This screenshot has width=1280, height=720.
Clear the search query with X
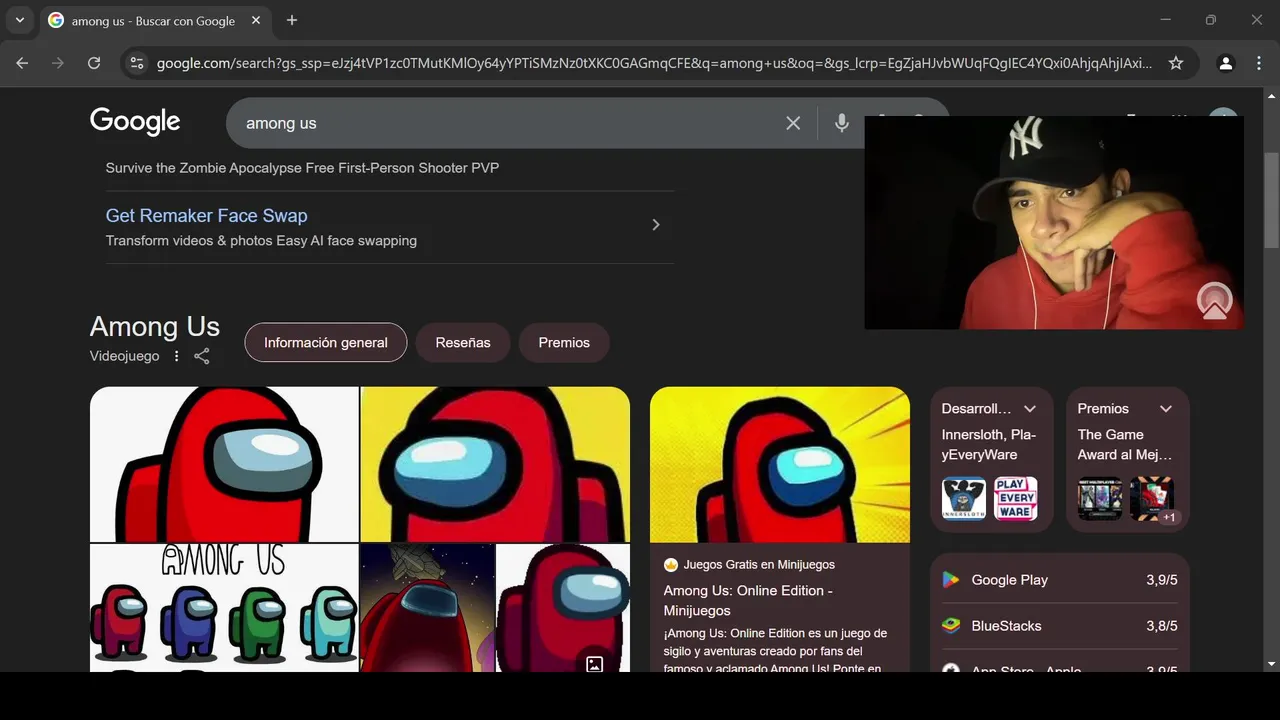tap(793, 123)
